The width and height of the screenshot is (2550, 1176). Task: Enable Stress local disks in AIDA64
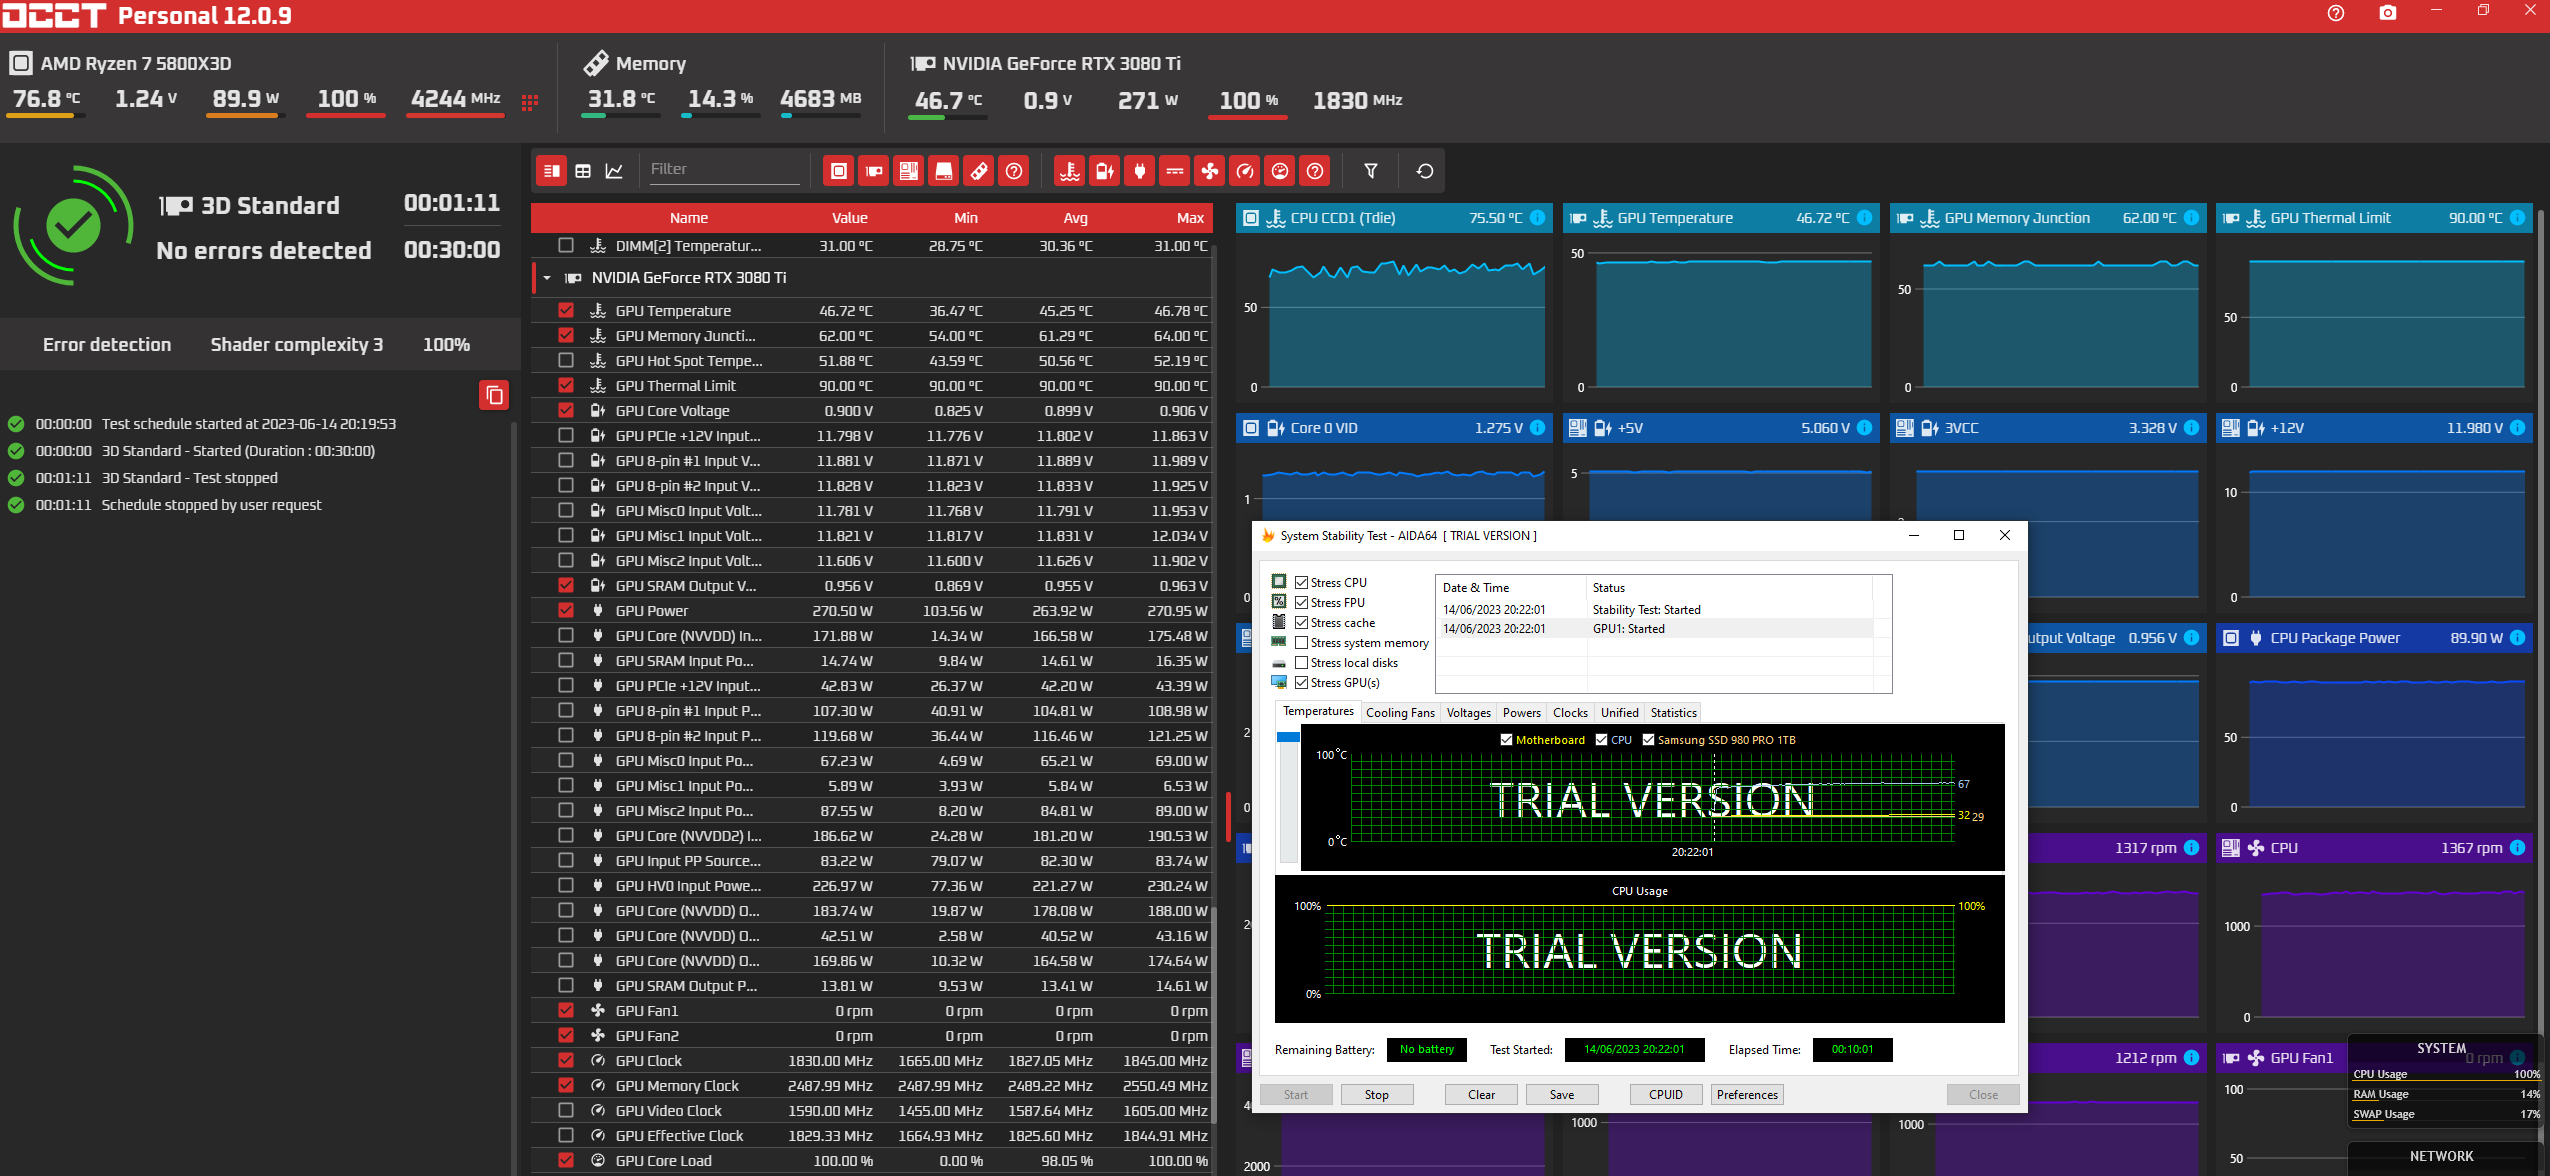point(1302,663)
